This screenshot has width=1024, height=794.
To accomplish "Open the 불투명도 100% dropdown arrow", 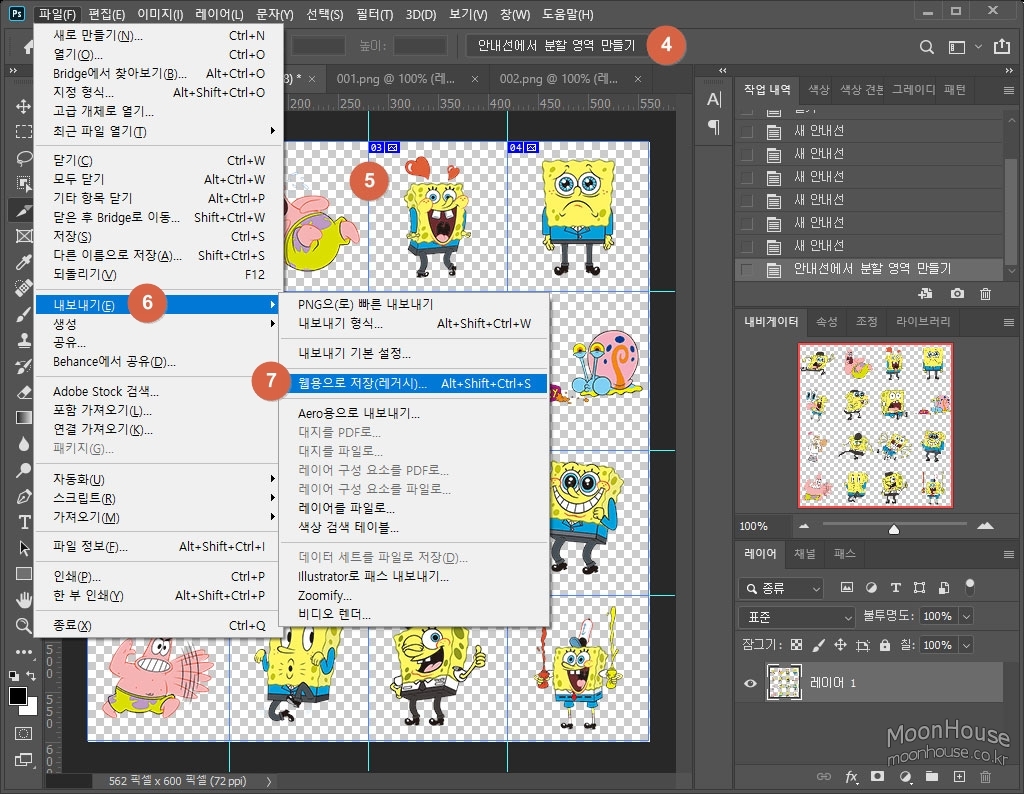I will (x=967, y=616).
